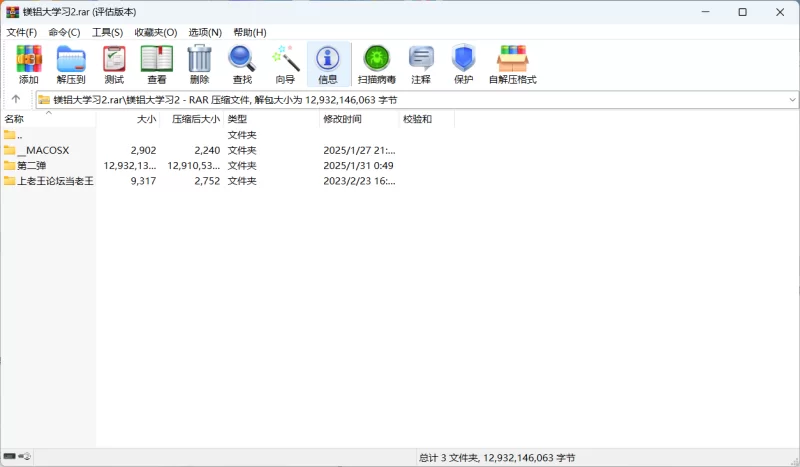Viewport: 800px width, 467px height.
Task: Open the Options (选项) menu
Action: pyautogui.click(x=205, y=32)
